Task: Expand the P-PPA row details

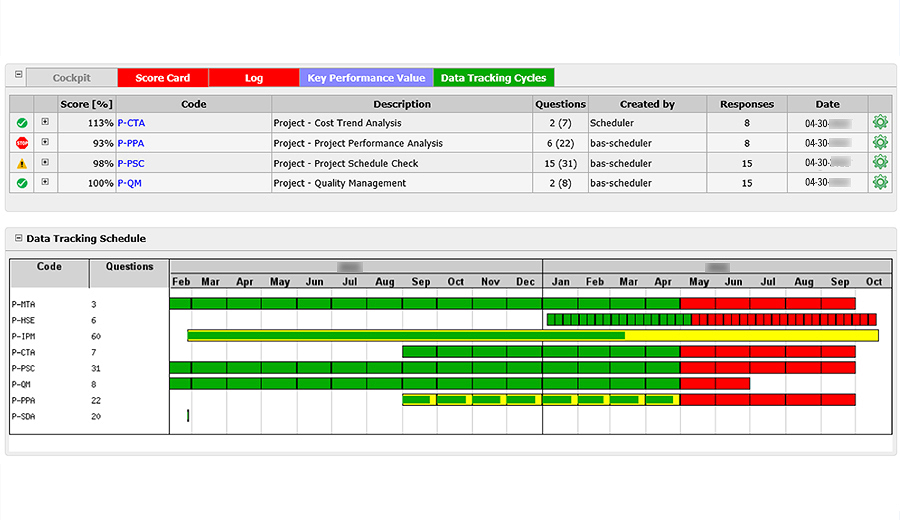Action: coord(45,143)
